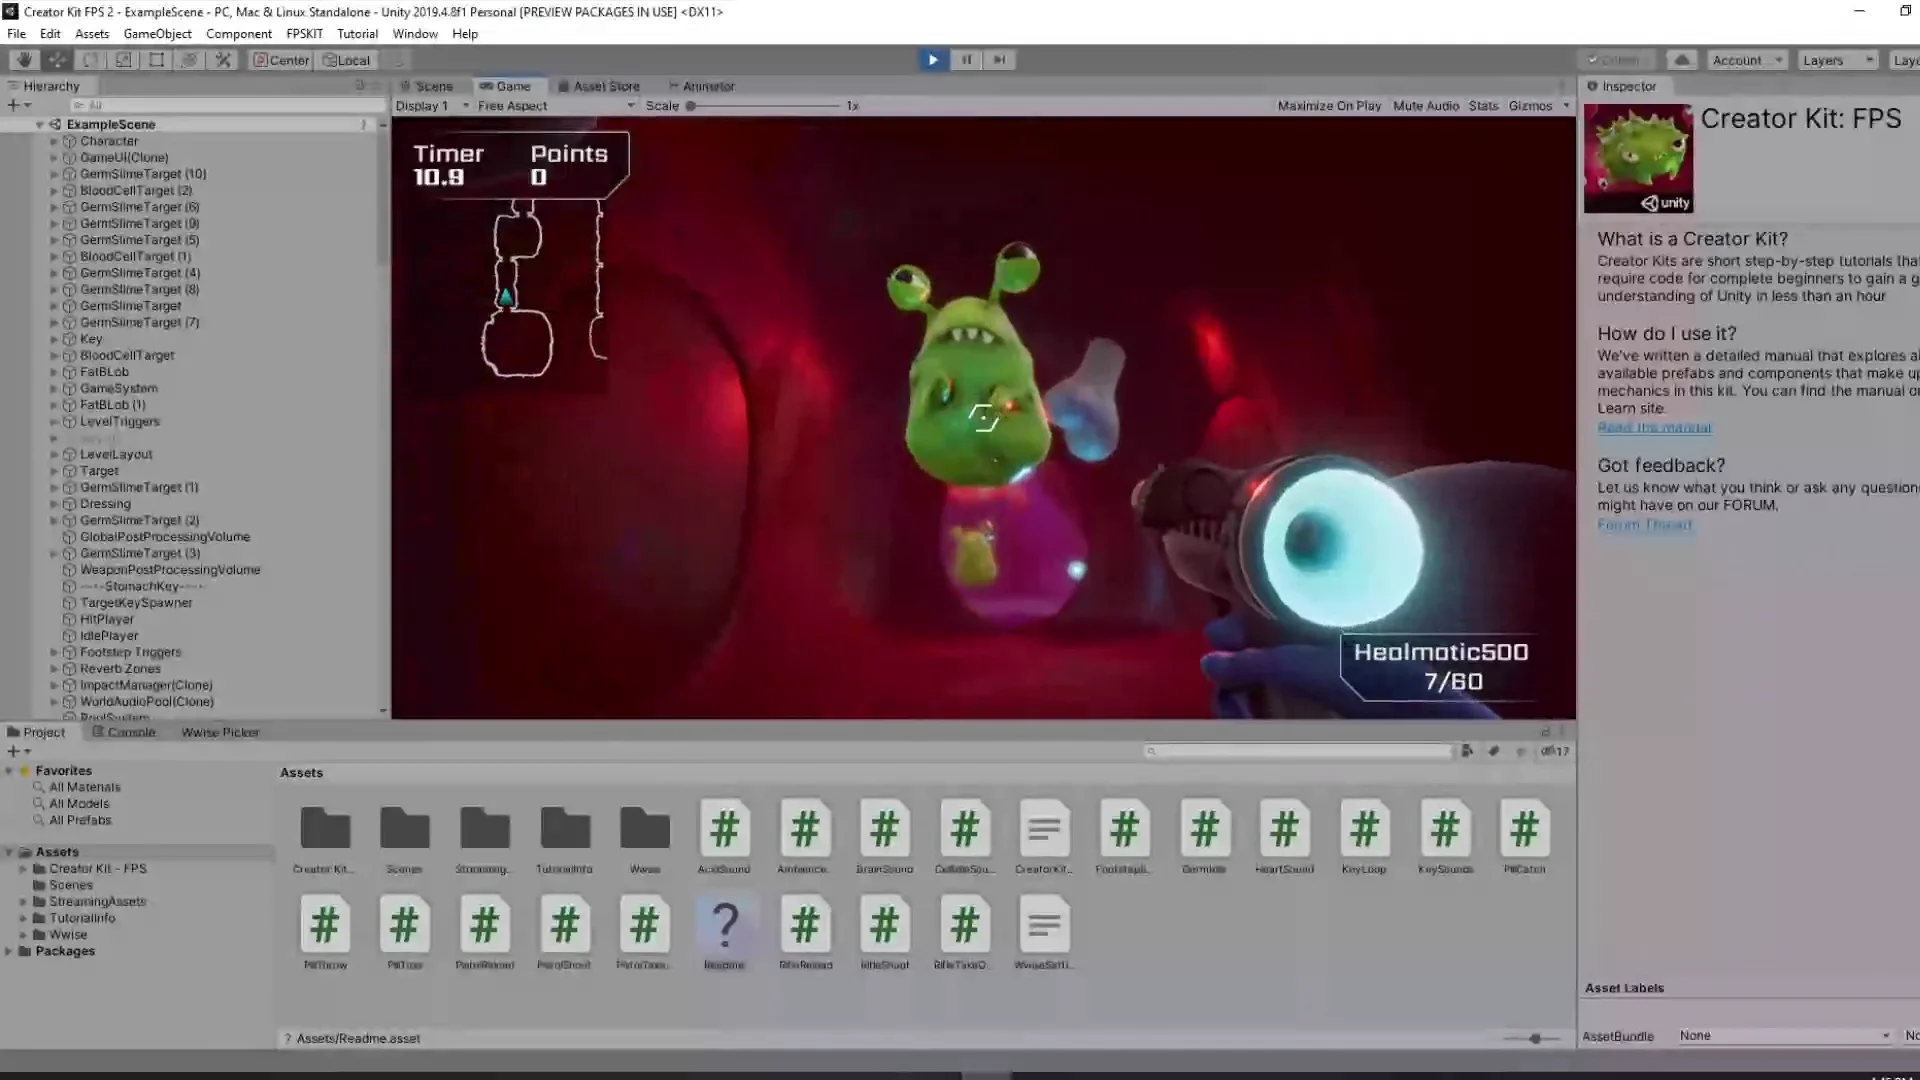Select the custom editor tool icon

pos(223,59)
